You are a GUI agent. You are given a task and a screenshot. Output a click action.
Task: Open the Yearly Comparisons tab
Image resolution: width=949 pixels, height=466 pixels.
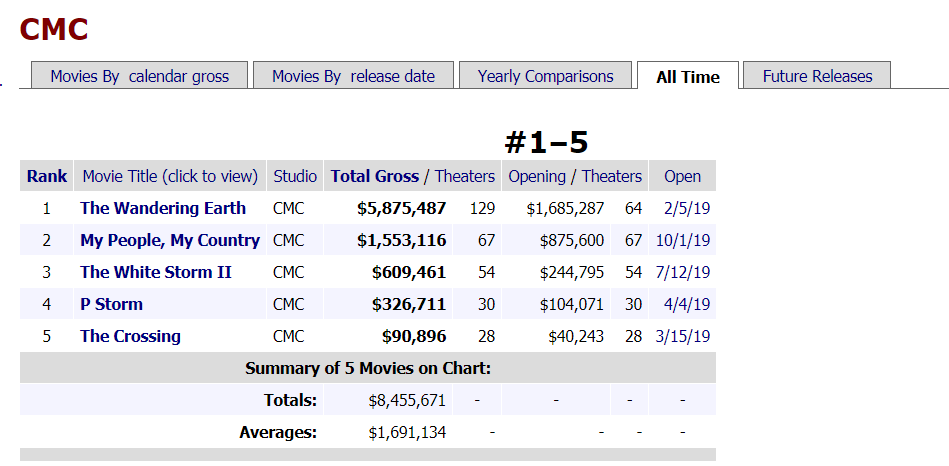coord(545,76)
